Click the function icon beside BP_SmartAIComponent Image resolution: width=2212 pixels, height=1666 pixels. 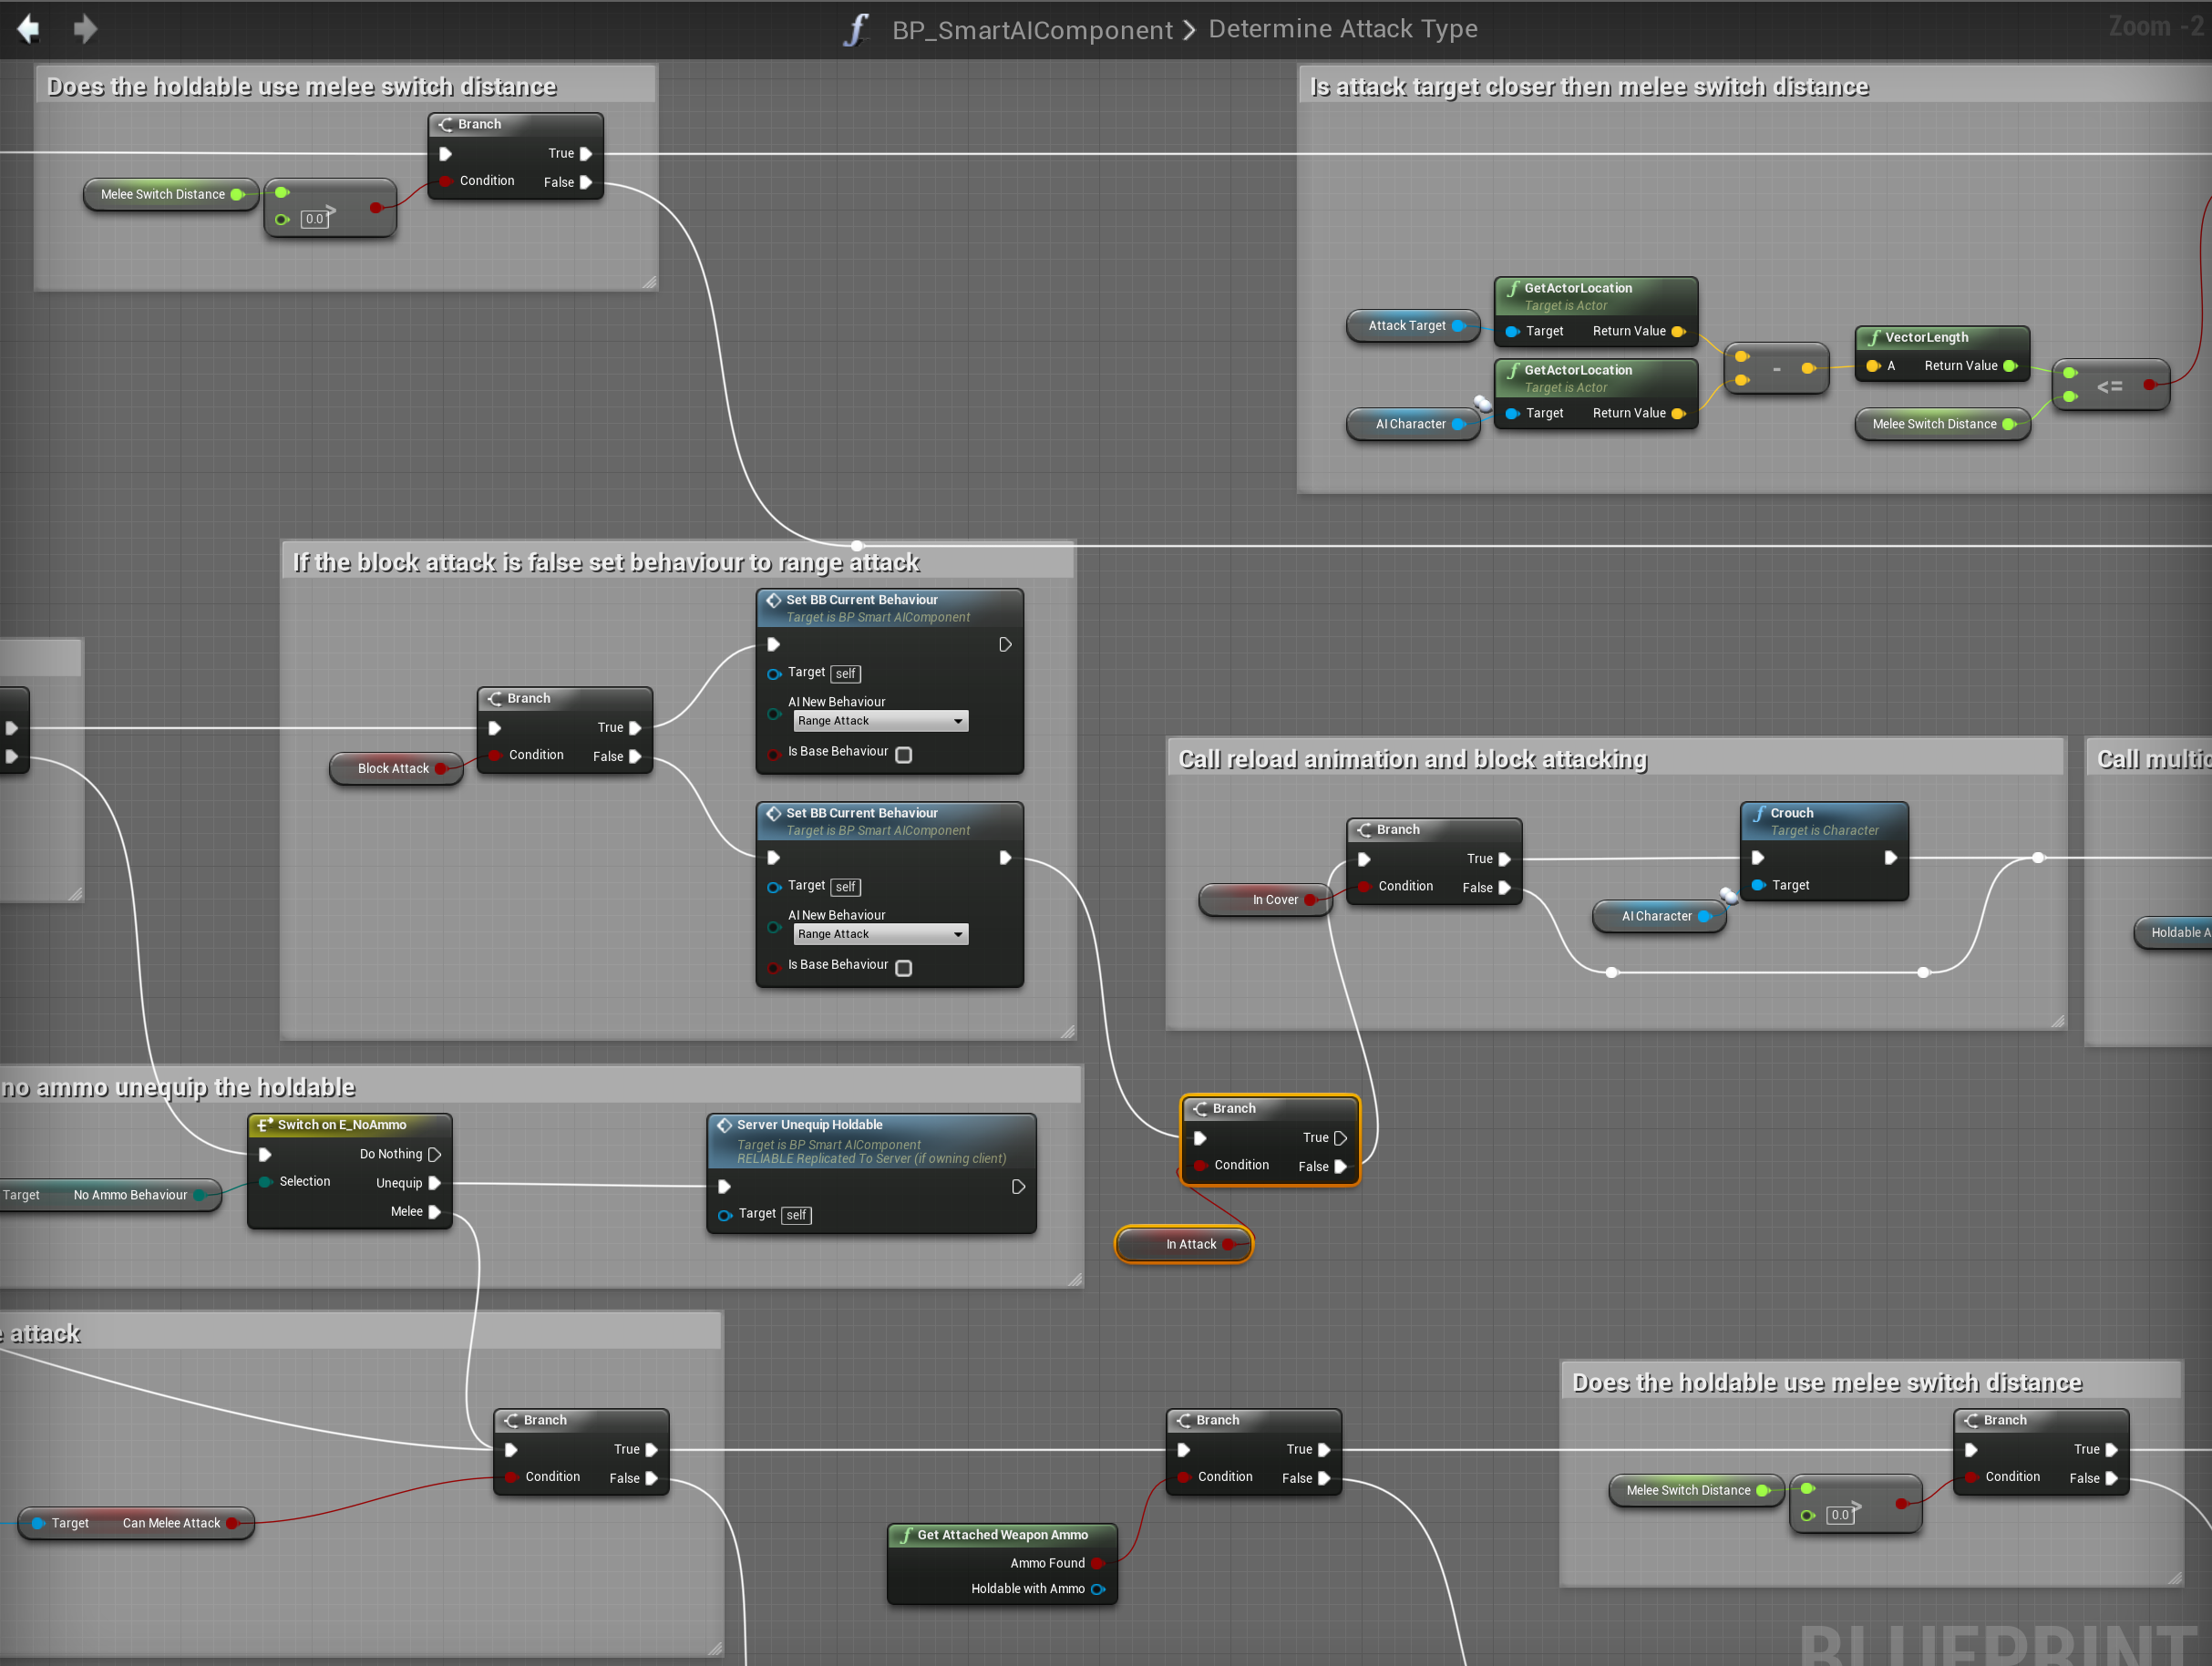(856, 30)
